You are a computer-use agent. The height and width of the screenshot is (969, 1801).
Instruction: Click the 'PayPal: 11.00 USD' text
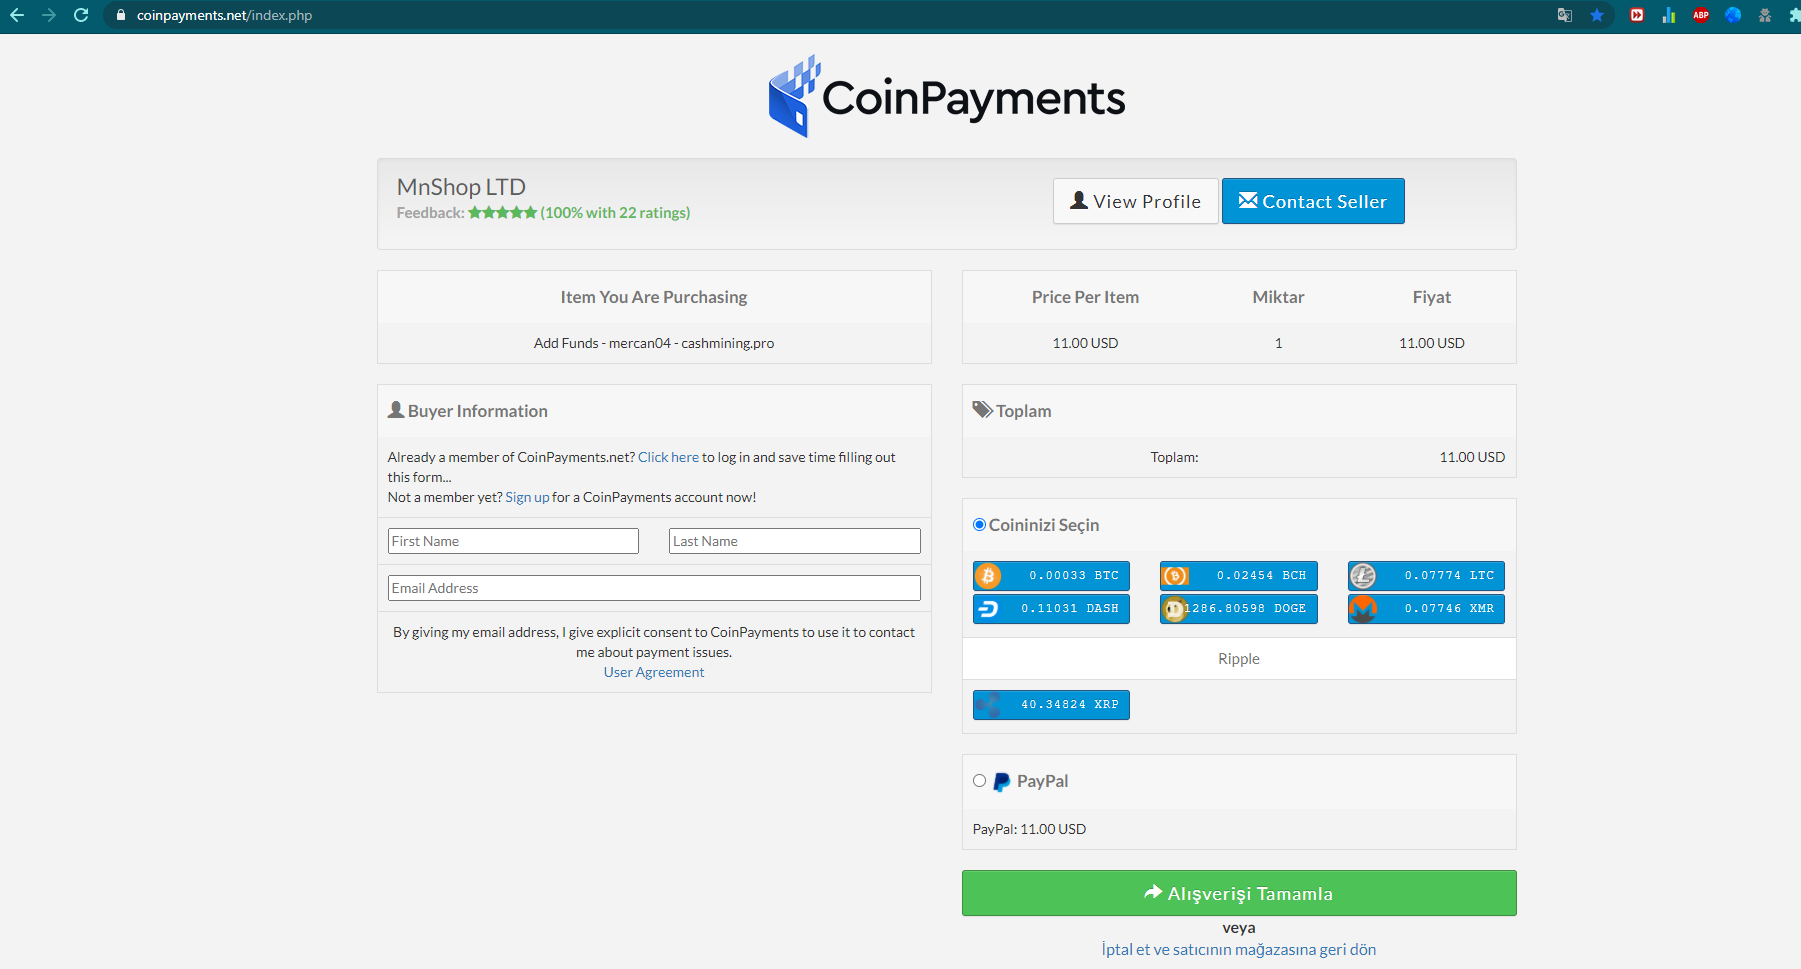click(1029, 829)
